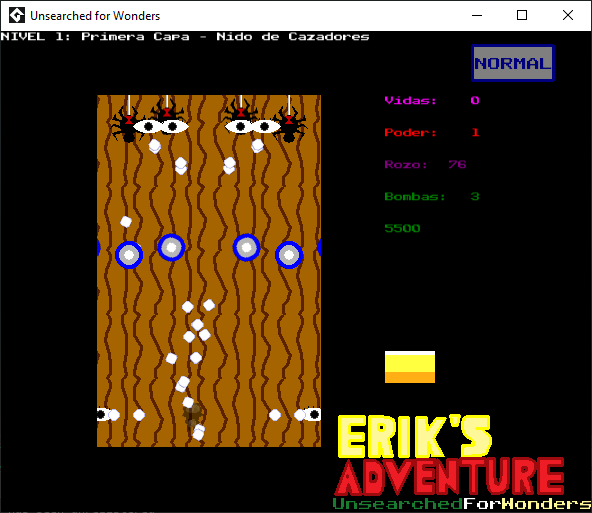Click the Rozo value "76"
592x513 pixels.
click(x=457, y=165)
